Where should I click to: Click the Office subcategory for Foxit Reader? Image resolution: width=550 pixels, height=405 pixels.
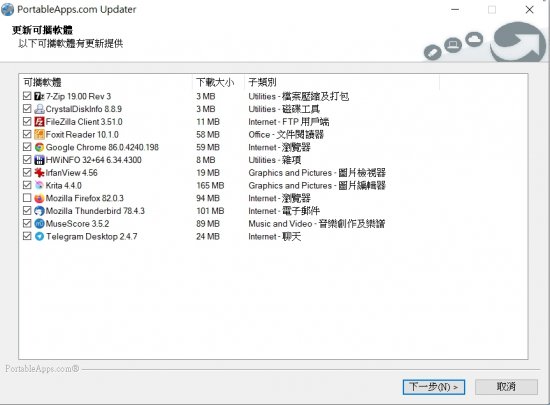pos(286,134)
